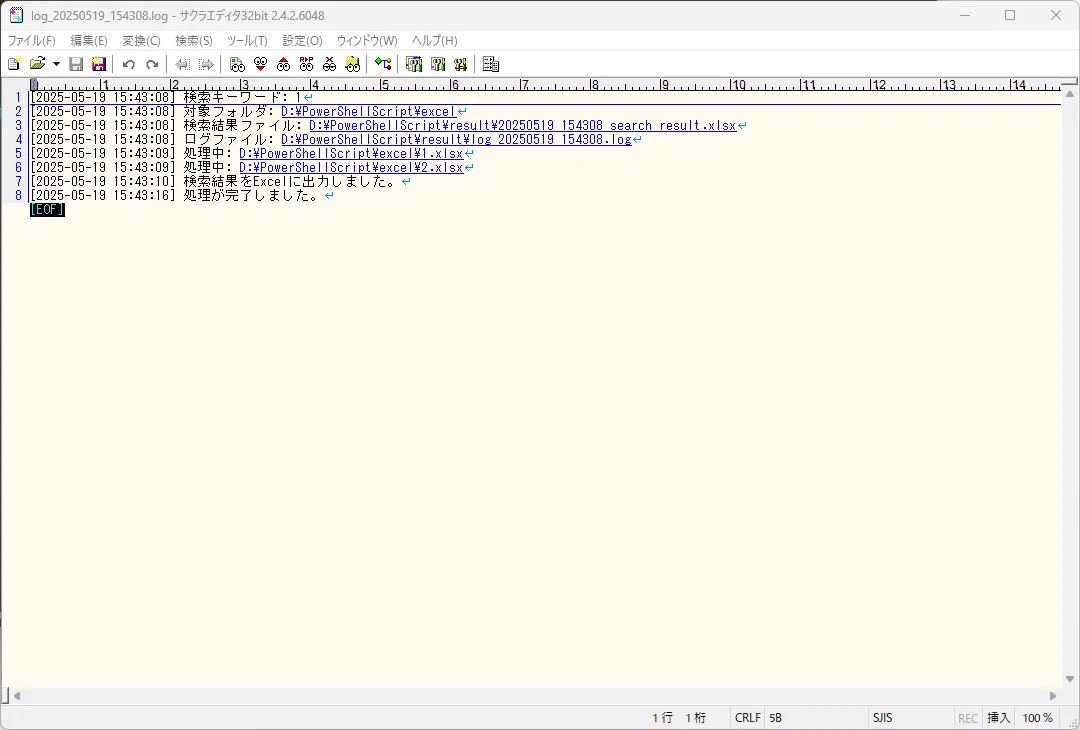Click the vertical scrollbar down arrow
The width and height of the screenshot is (1080, 730).
[1069, 680]
